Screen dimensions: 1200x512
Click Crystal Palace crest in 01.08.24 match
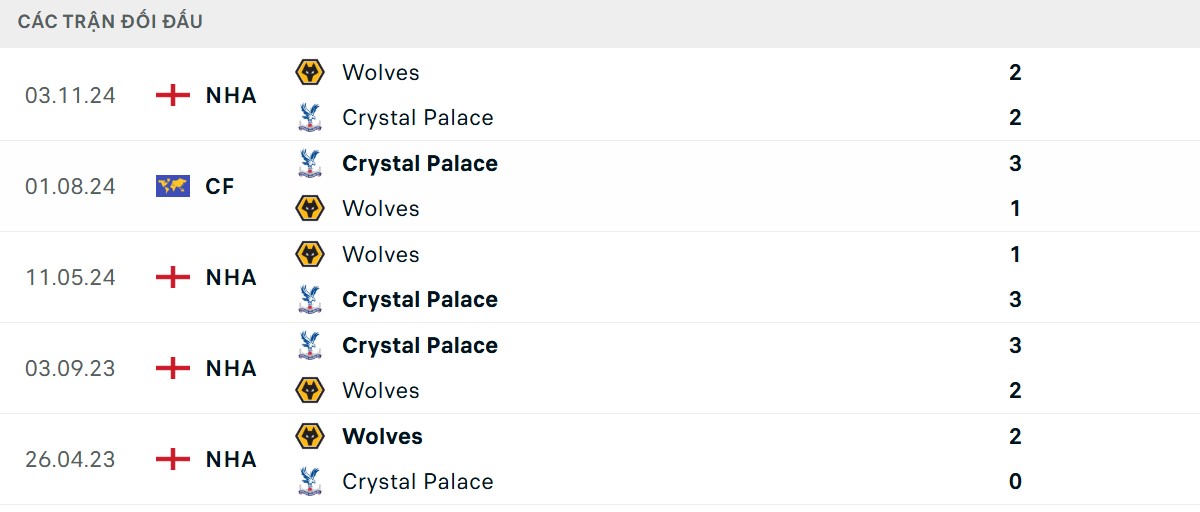tap(311, 163)
